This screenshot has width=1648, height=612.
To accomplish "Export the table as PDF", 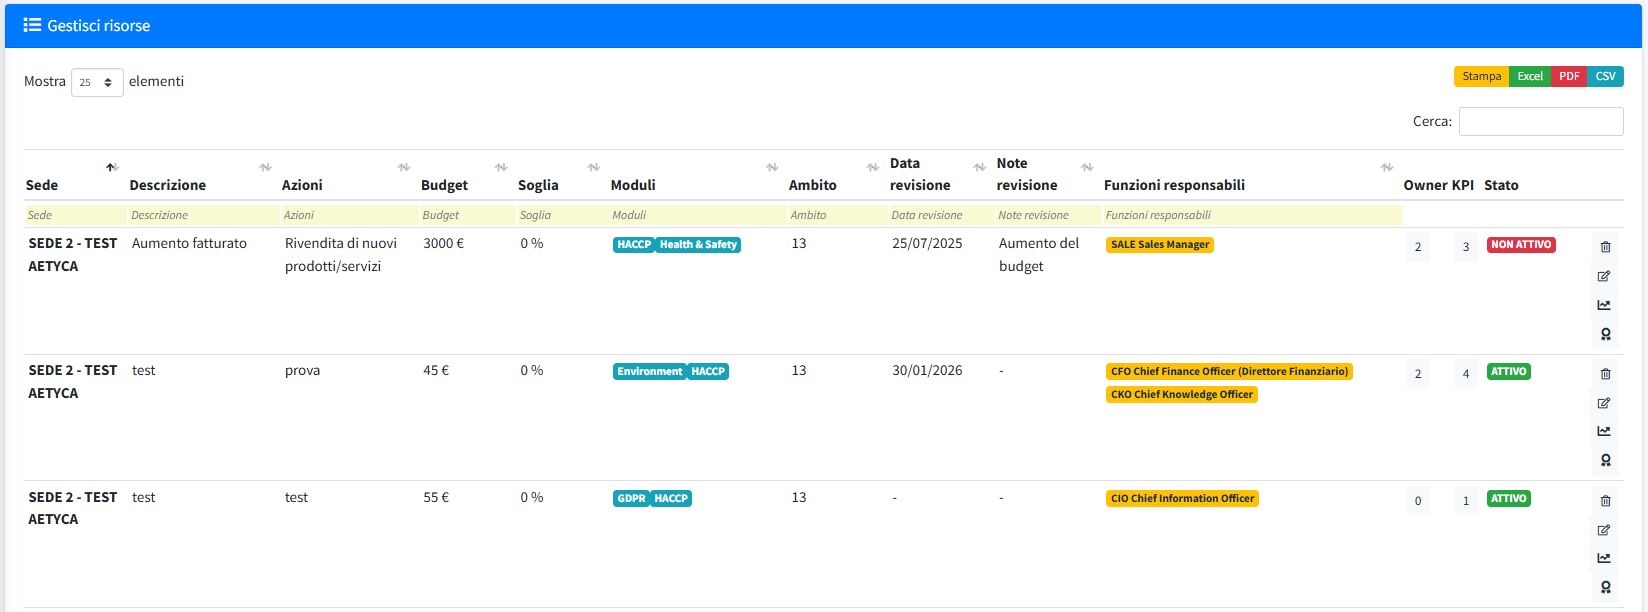I will (1569, 76).
